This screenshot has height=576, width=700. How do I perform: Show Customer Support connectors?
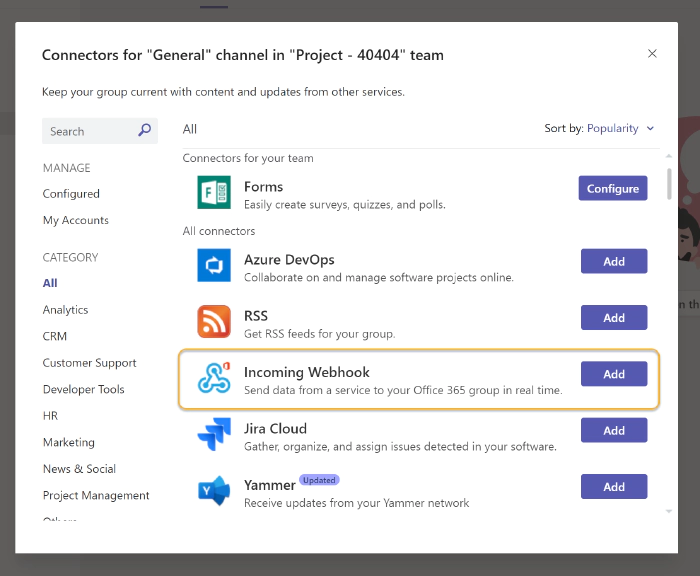tap(90, 363)
